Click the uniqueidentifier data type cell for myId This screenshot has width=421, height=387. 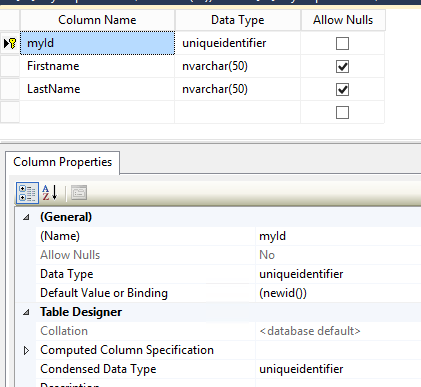[238, 43]
